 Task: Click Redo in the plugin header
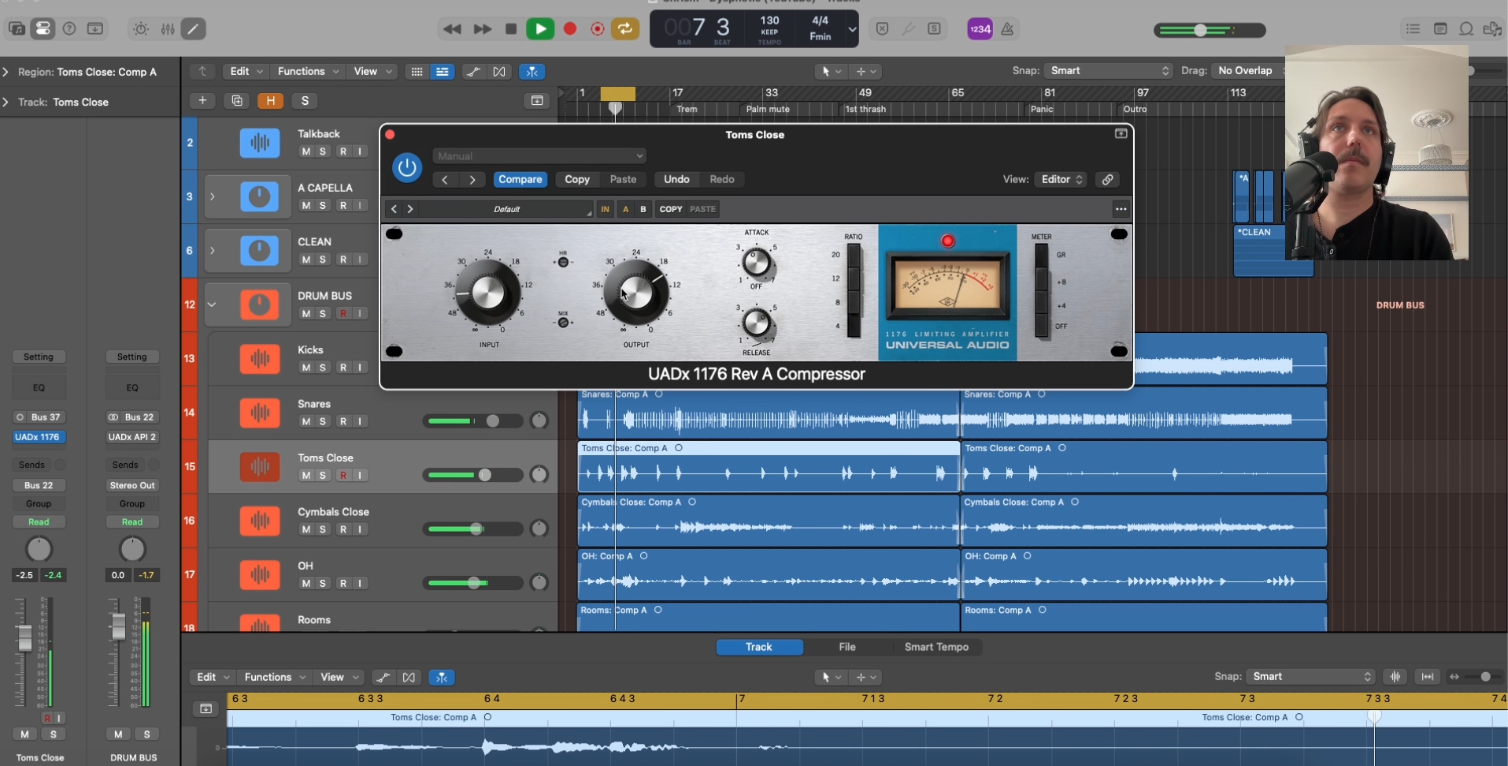(722, 179)
